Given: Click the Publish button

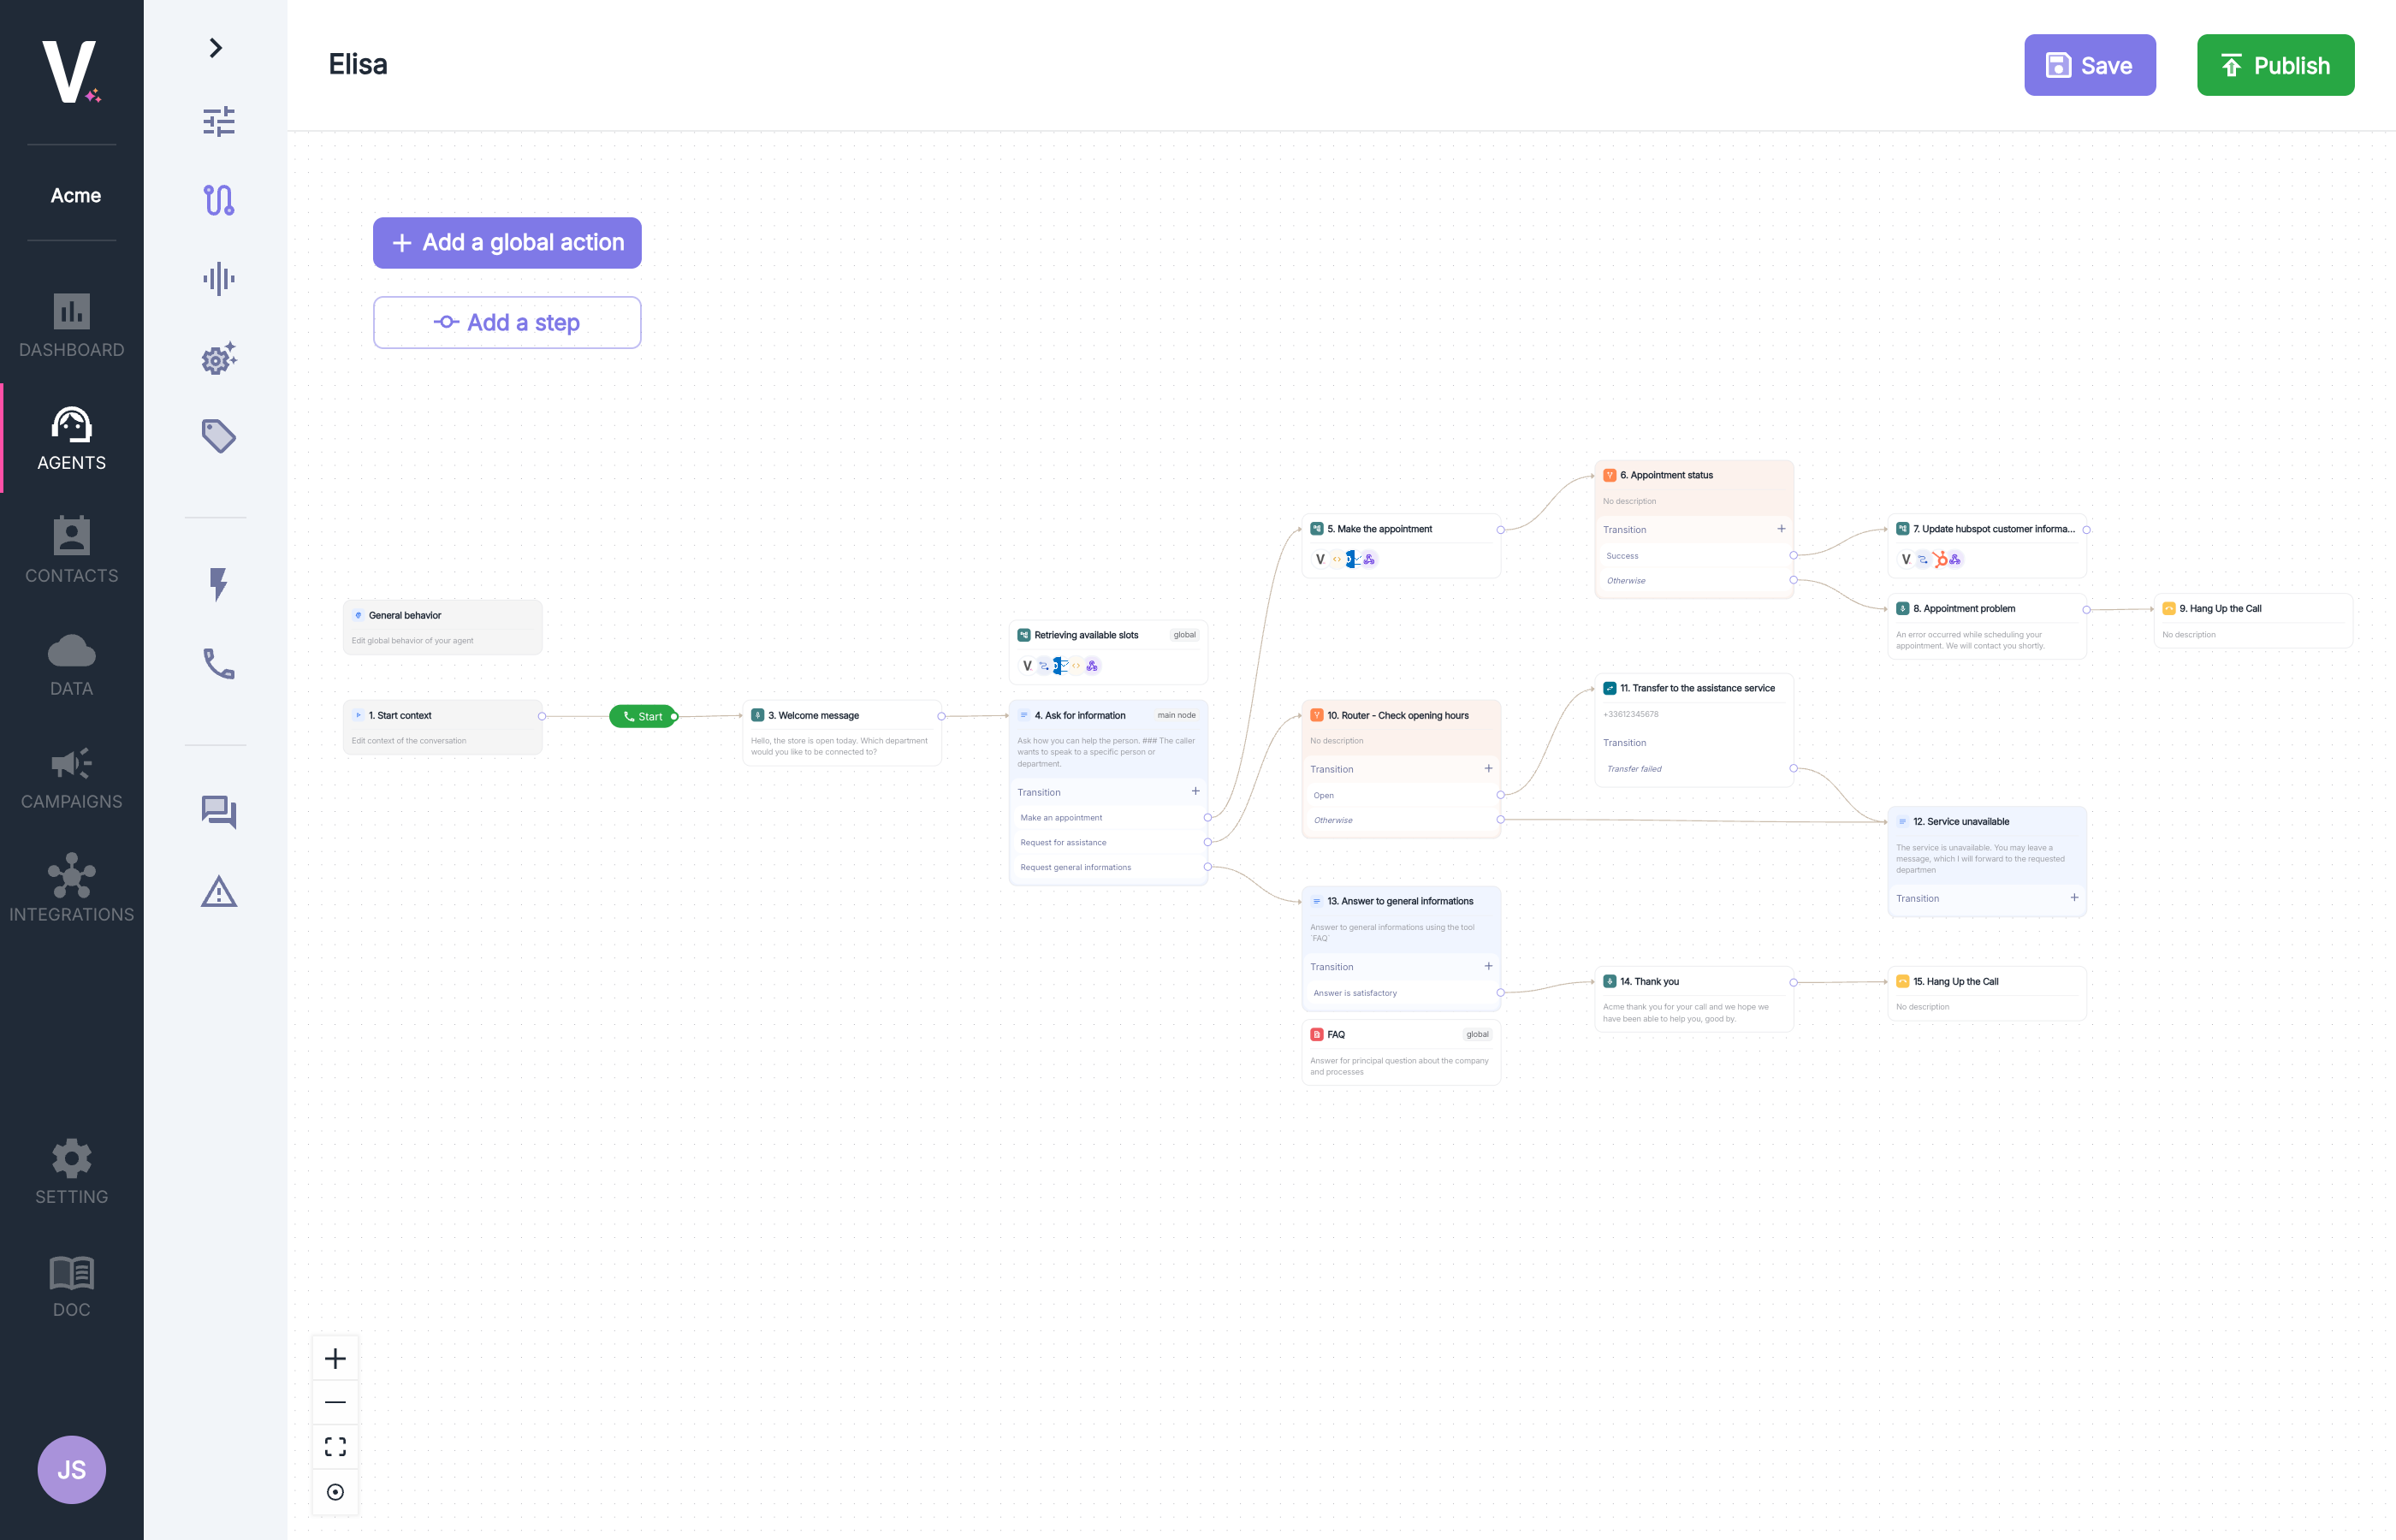Looking at the screenshot, I should tap(2275, 66).
